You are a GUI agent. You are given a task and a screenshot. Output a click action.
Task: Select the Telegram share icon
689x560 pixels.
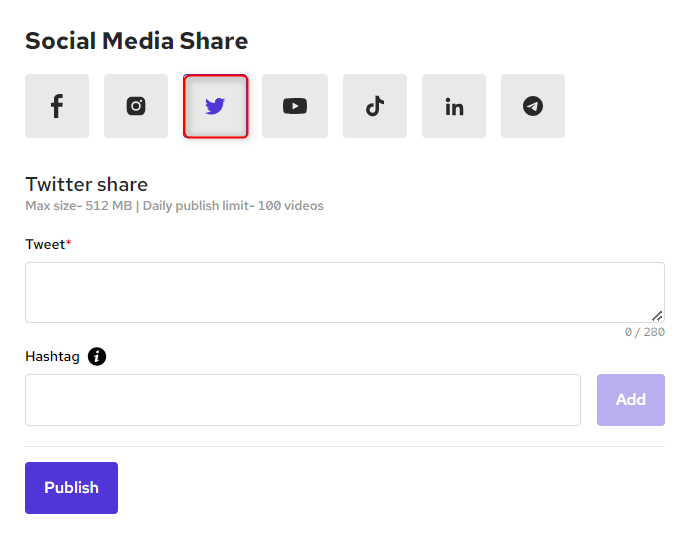(x=533, y=106)
